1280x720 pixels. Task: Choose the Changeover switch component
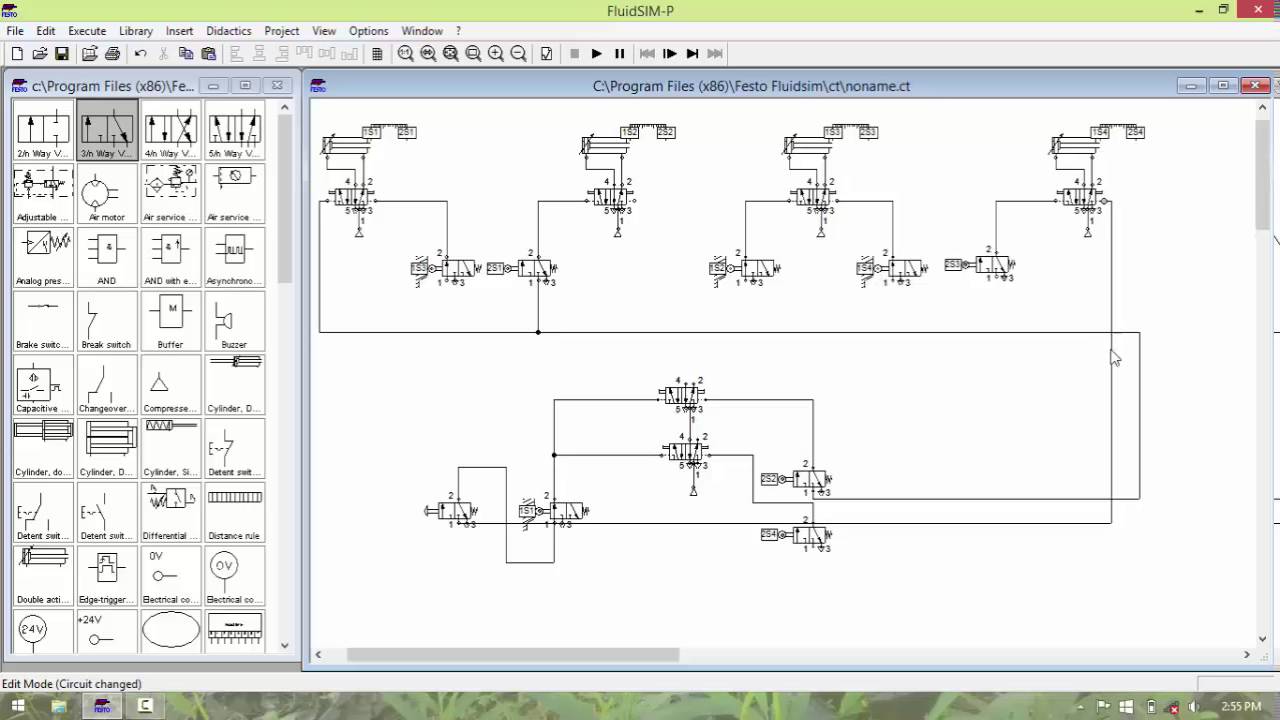tap(107, 386)
